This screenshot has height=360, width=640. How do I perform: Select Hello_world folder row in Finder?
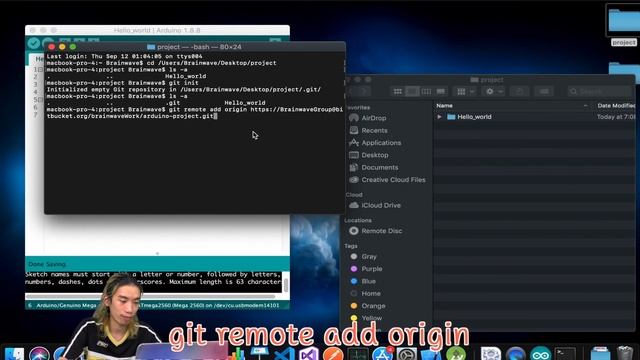point(535,117)
